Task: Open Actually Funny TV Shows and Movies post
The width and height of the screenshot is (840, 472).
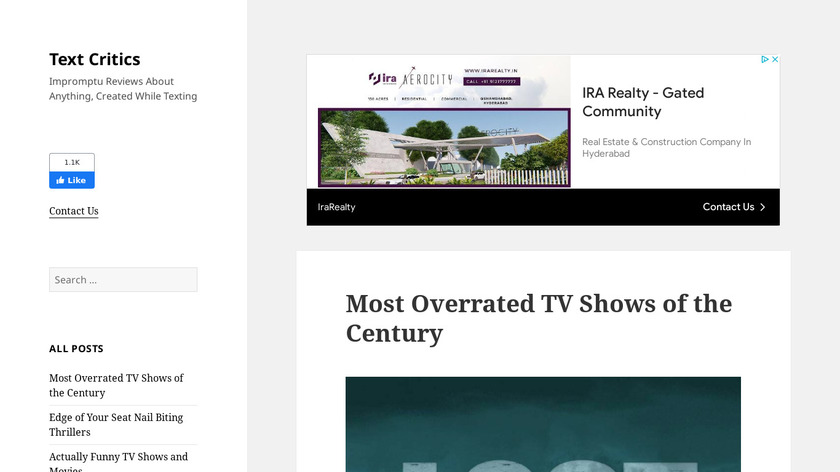Action: coord(118,461)
